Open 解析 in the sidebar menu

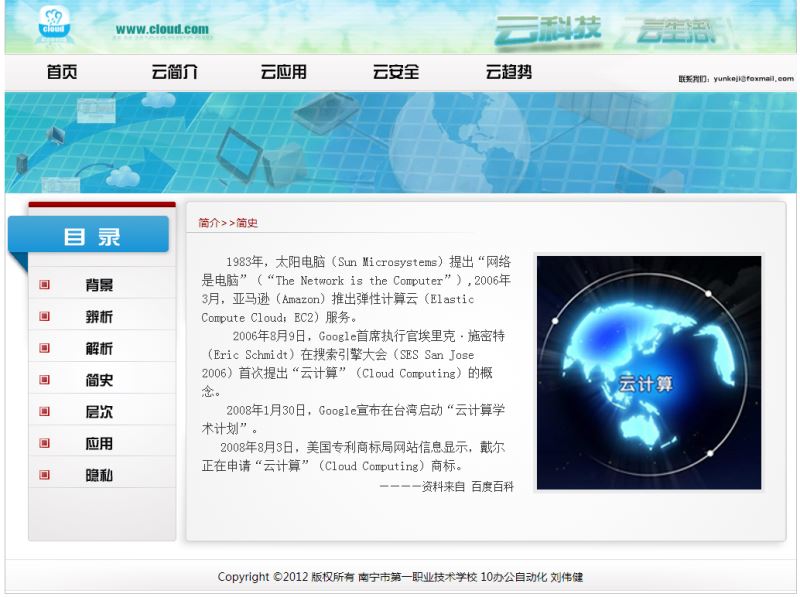tap(99, 348)
